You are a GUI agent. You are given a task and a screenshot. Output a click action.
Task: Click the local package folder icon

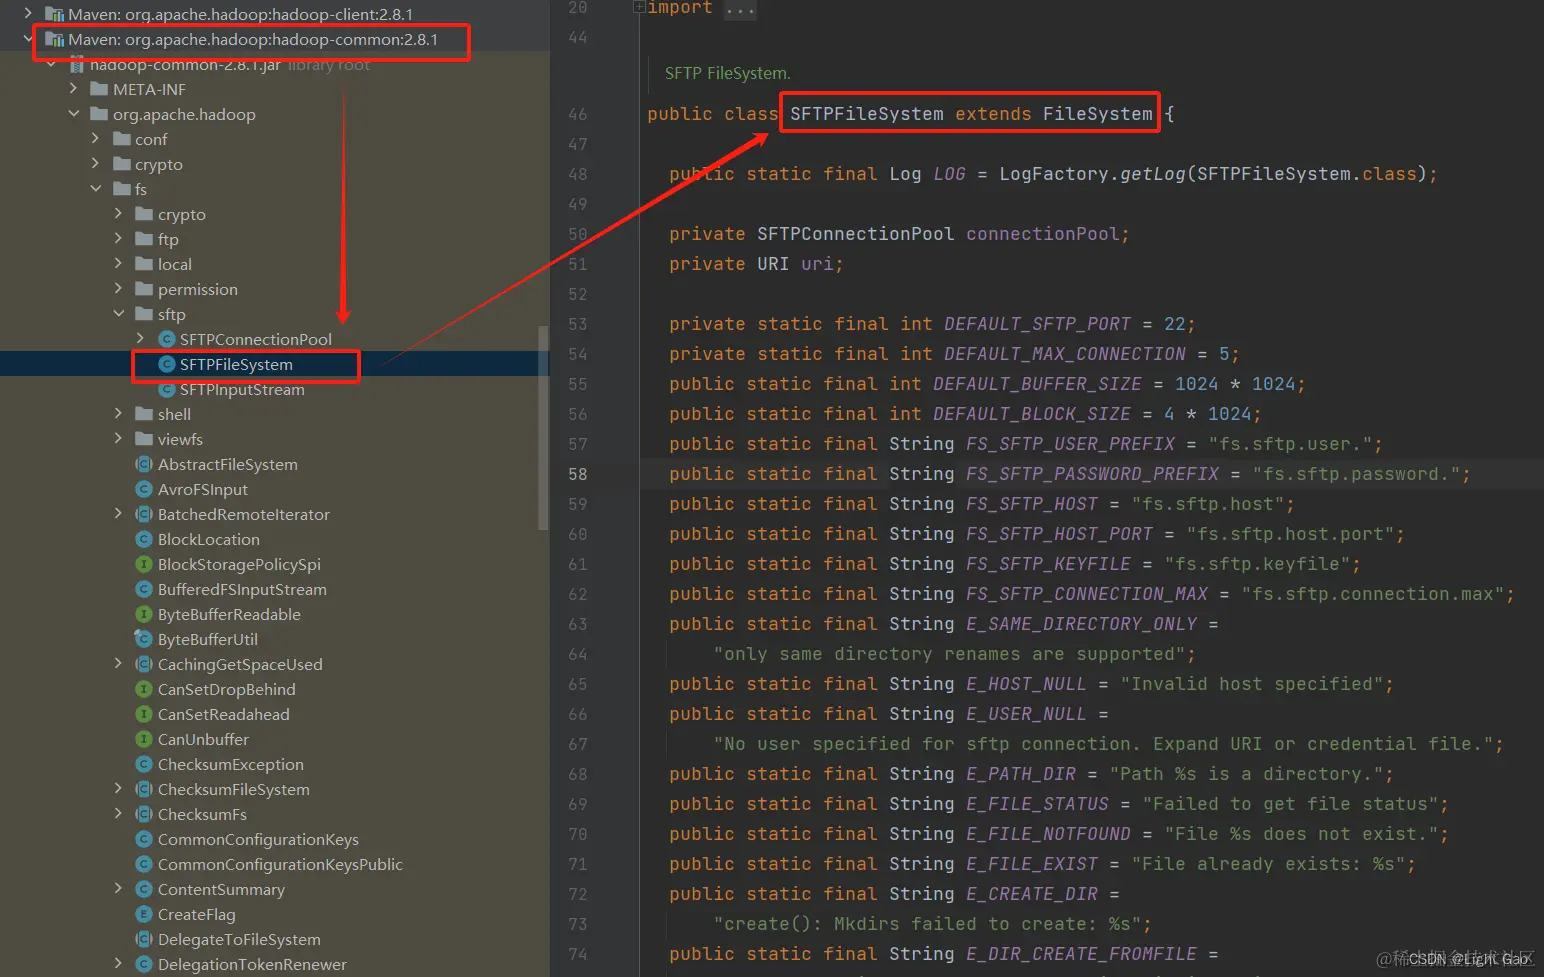coord(144,264)
